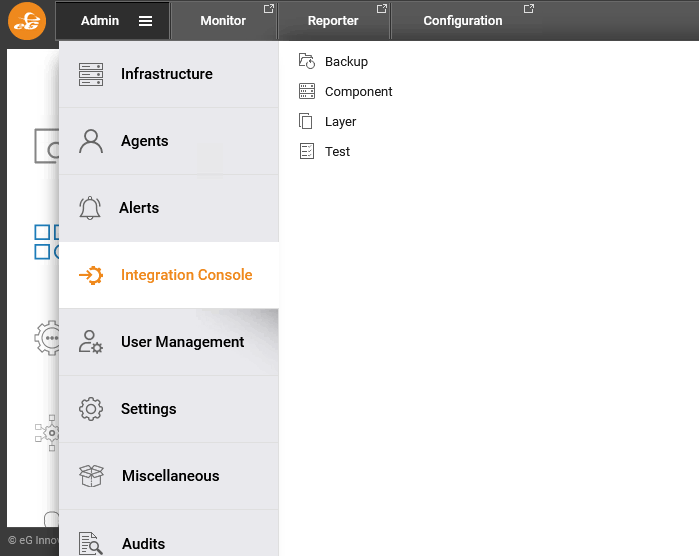This screenshot has height=556, width=699.
Task: Click the eG Innovations orange logo
Action: pyautogui.click(x=27, y=21)
